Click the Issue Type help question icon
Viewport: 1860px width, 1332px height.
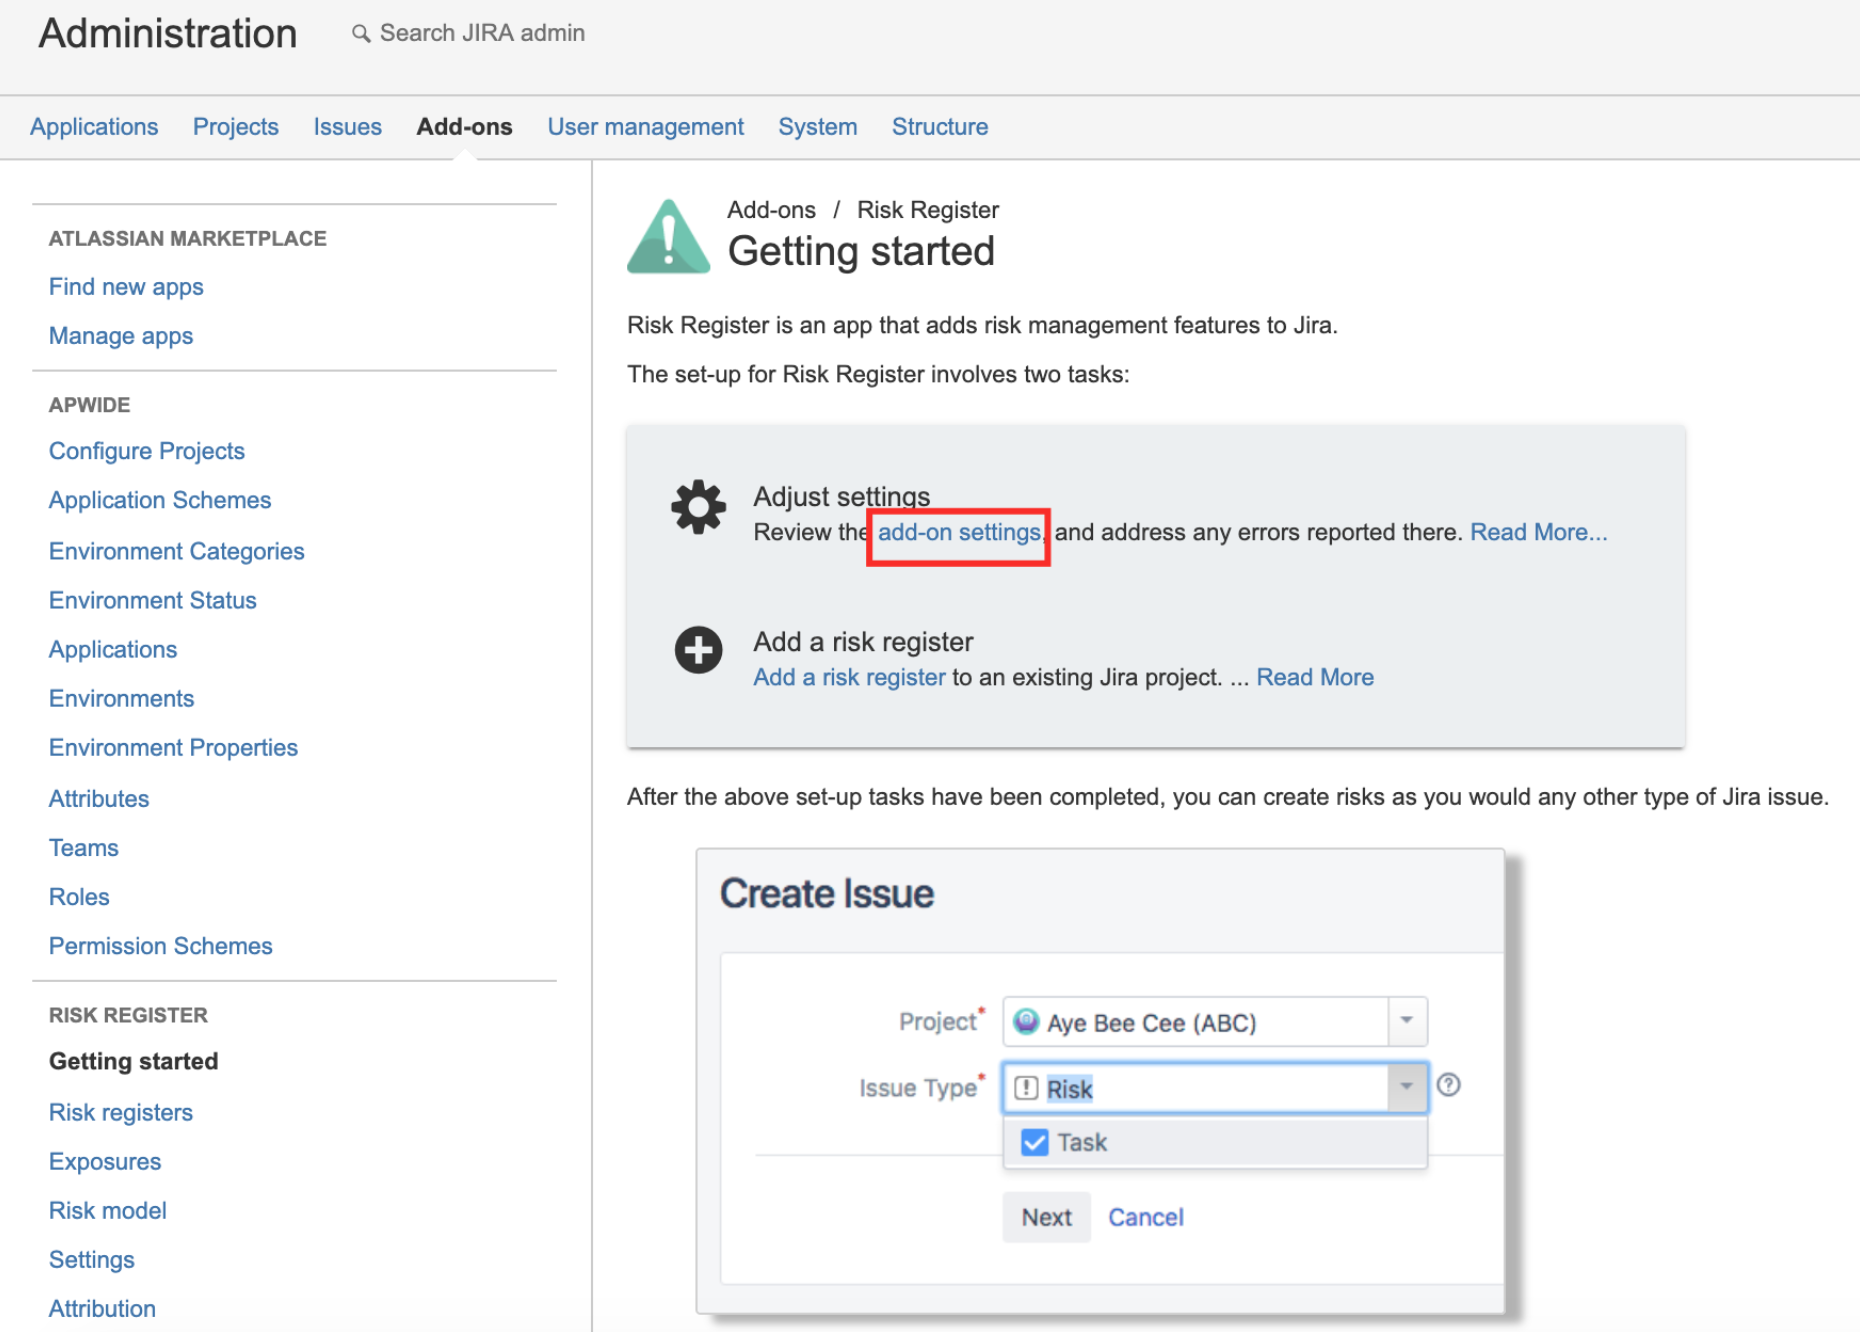[x=1448, y=1085]
